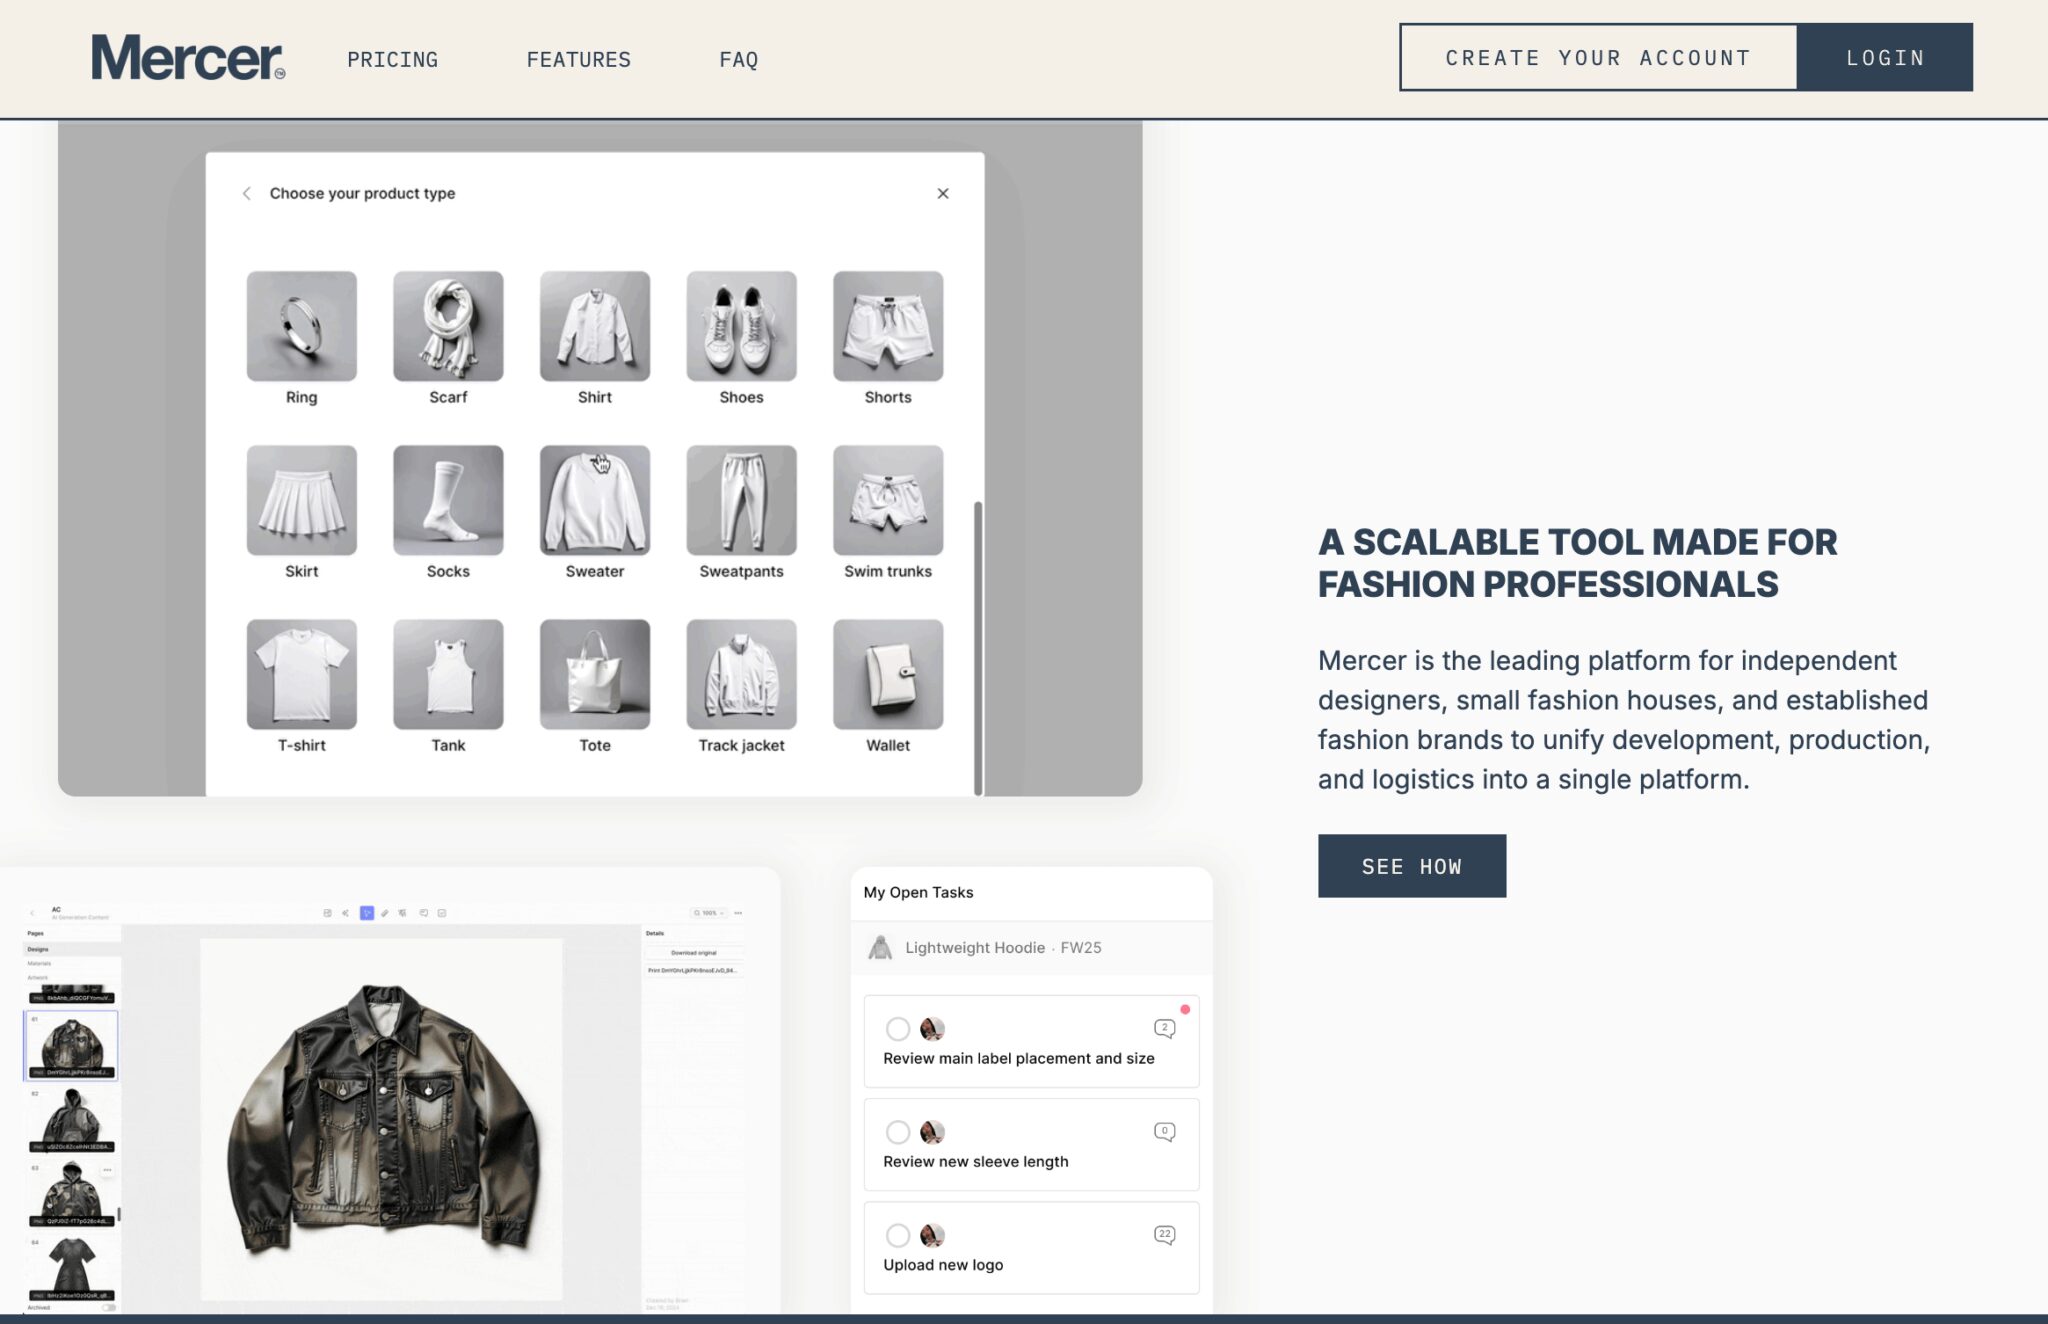Select the Artwork page in editor sidebar
Image resolution: width=2048 pixels, height=1324 pixels.
(71, 977)
